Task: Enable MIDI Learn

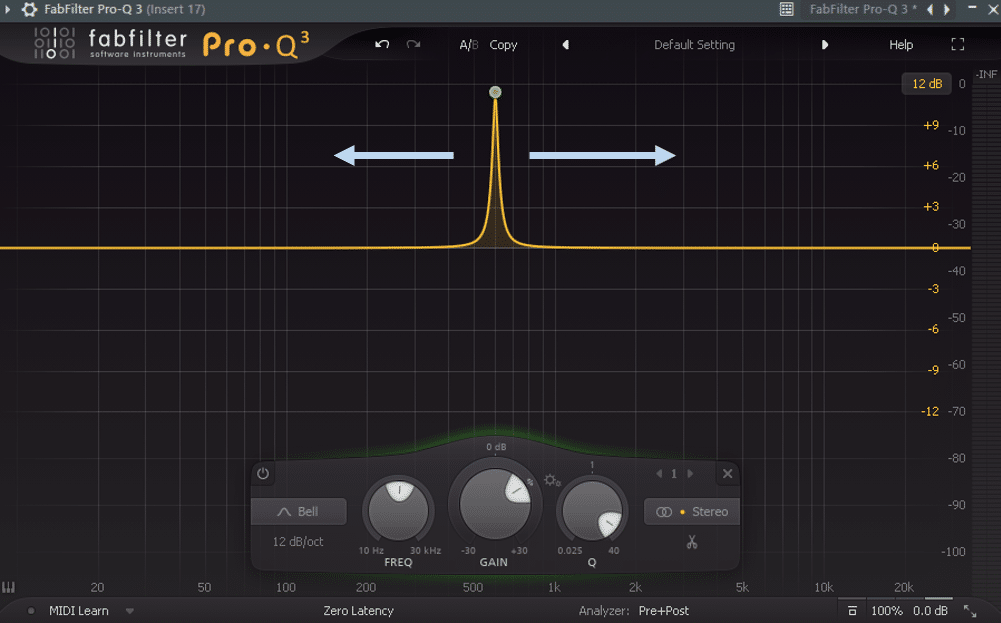Action: [x=79, y=611]
